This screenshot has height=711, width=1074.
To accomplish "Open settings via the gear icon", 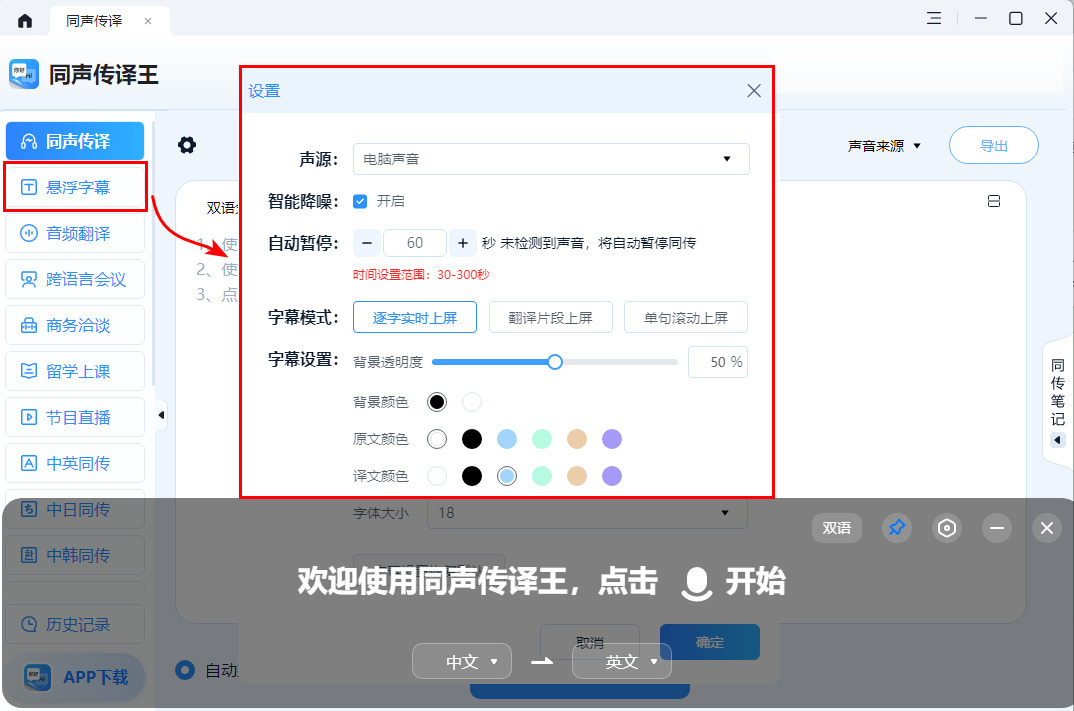I will (187, 145).
